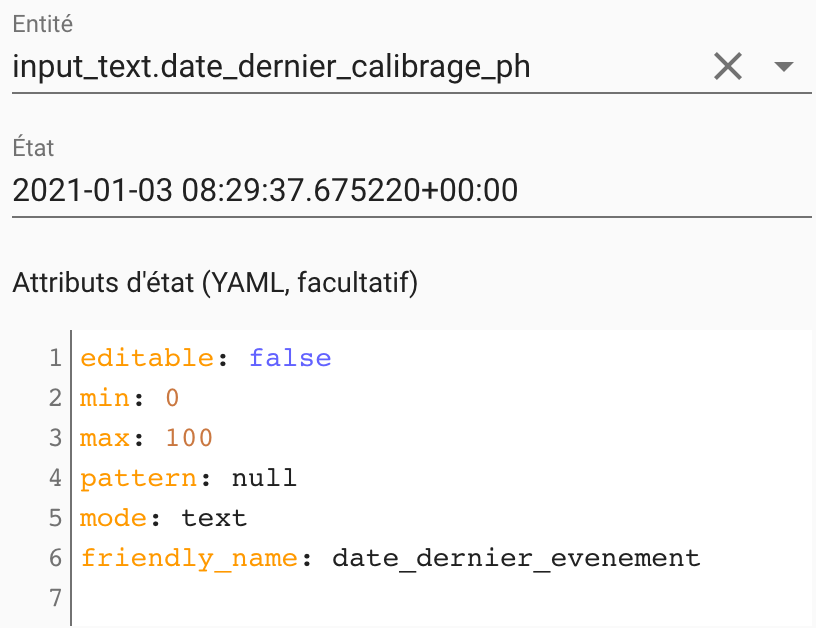
Task: Click the 'mode' key on line 5
Action: tap(113, 518)
